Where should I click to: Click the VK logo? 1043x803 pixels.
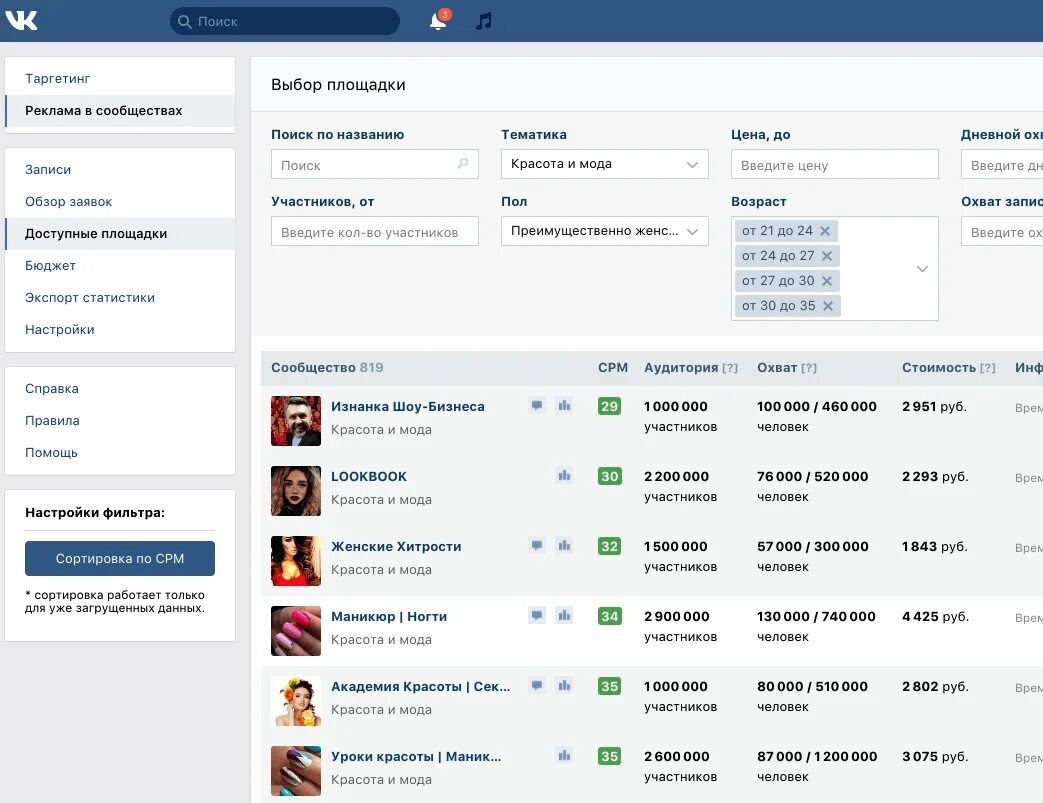tap(21, 21)
